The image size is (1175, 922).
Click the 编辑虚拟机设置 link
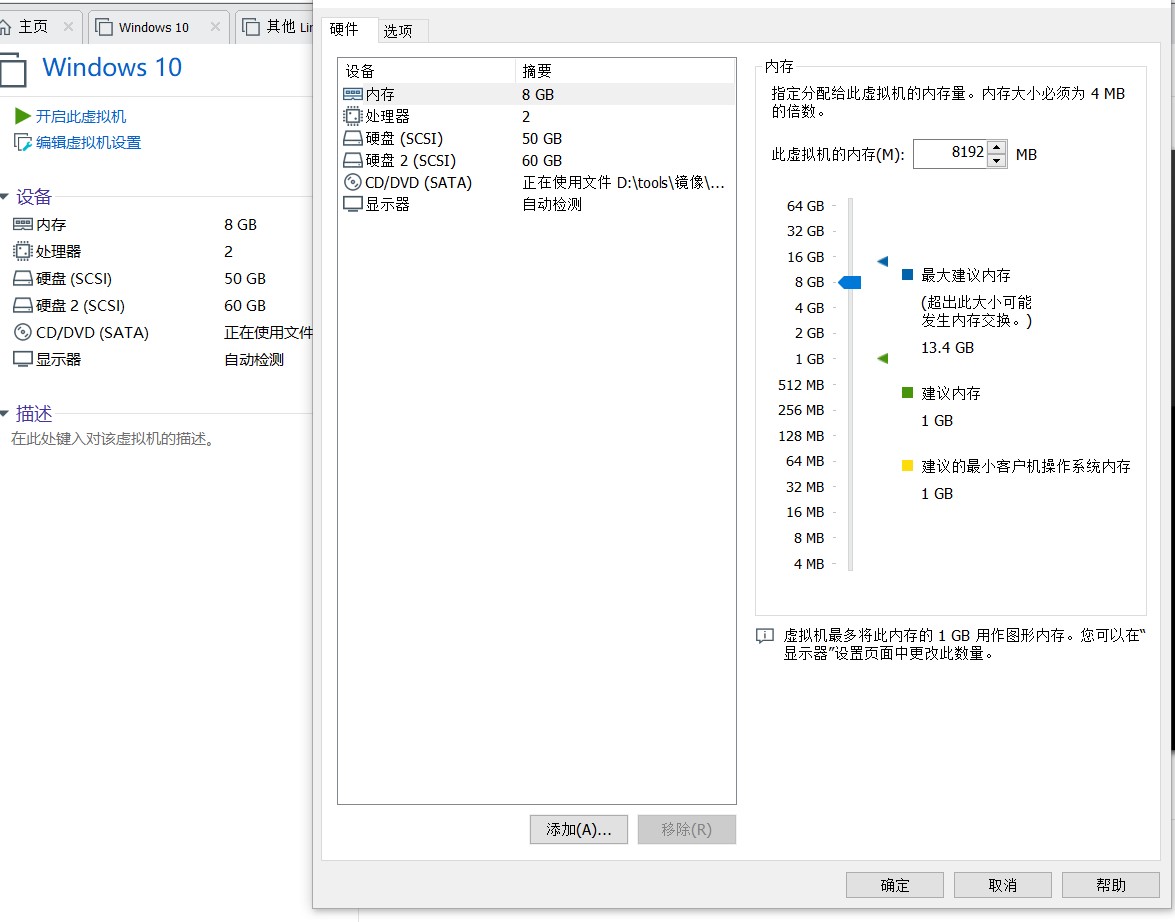(x=88, y=142)
